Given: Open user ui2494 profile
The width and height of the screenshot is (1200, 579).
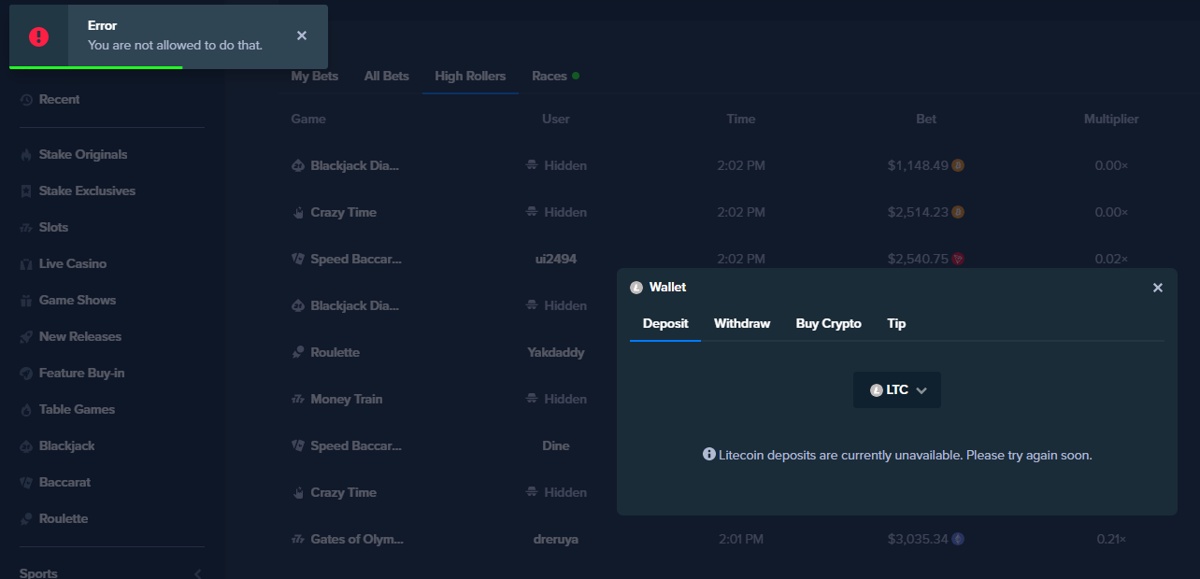Looking at the screenshot, I should click(x=556, y=259).
